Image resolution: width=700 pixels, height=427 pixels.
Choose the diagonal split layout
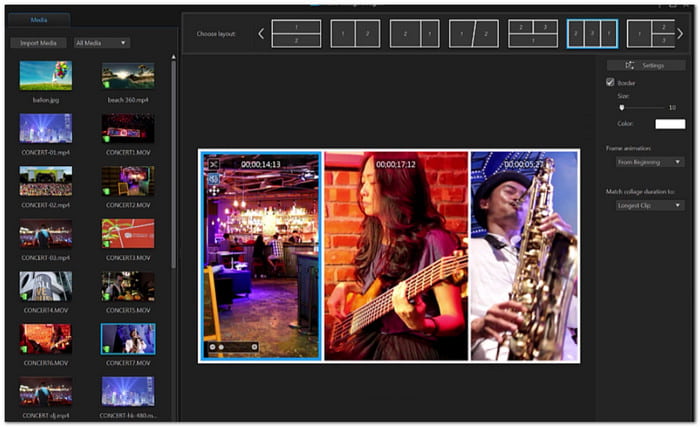click(x=474, y=33)
